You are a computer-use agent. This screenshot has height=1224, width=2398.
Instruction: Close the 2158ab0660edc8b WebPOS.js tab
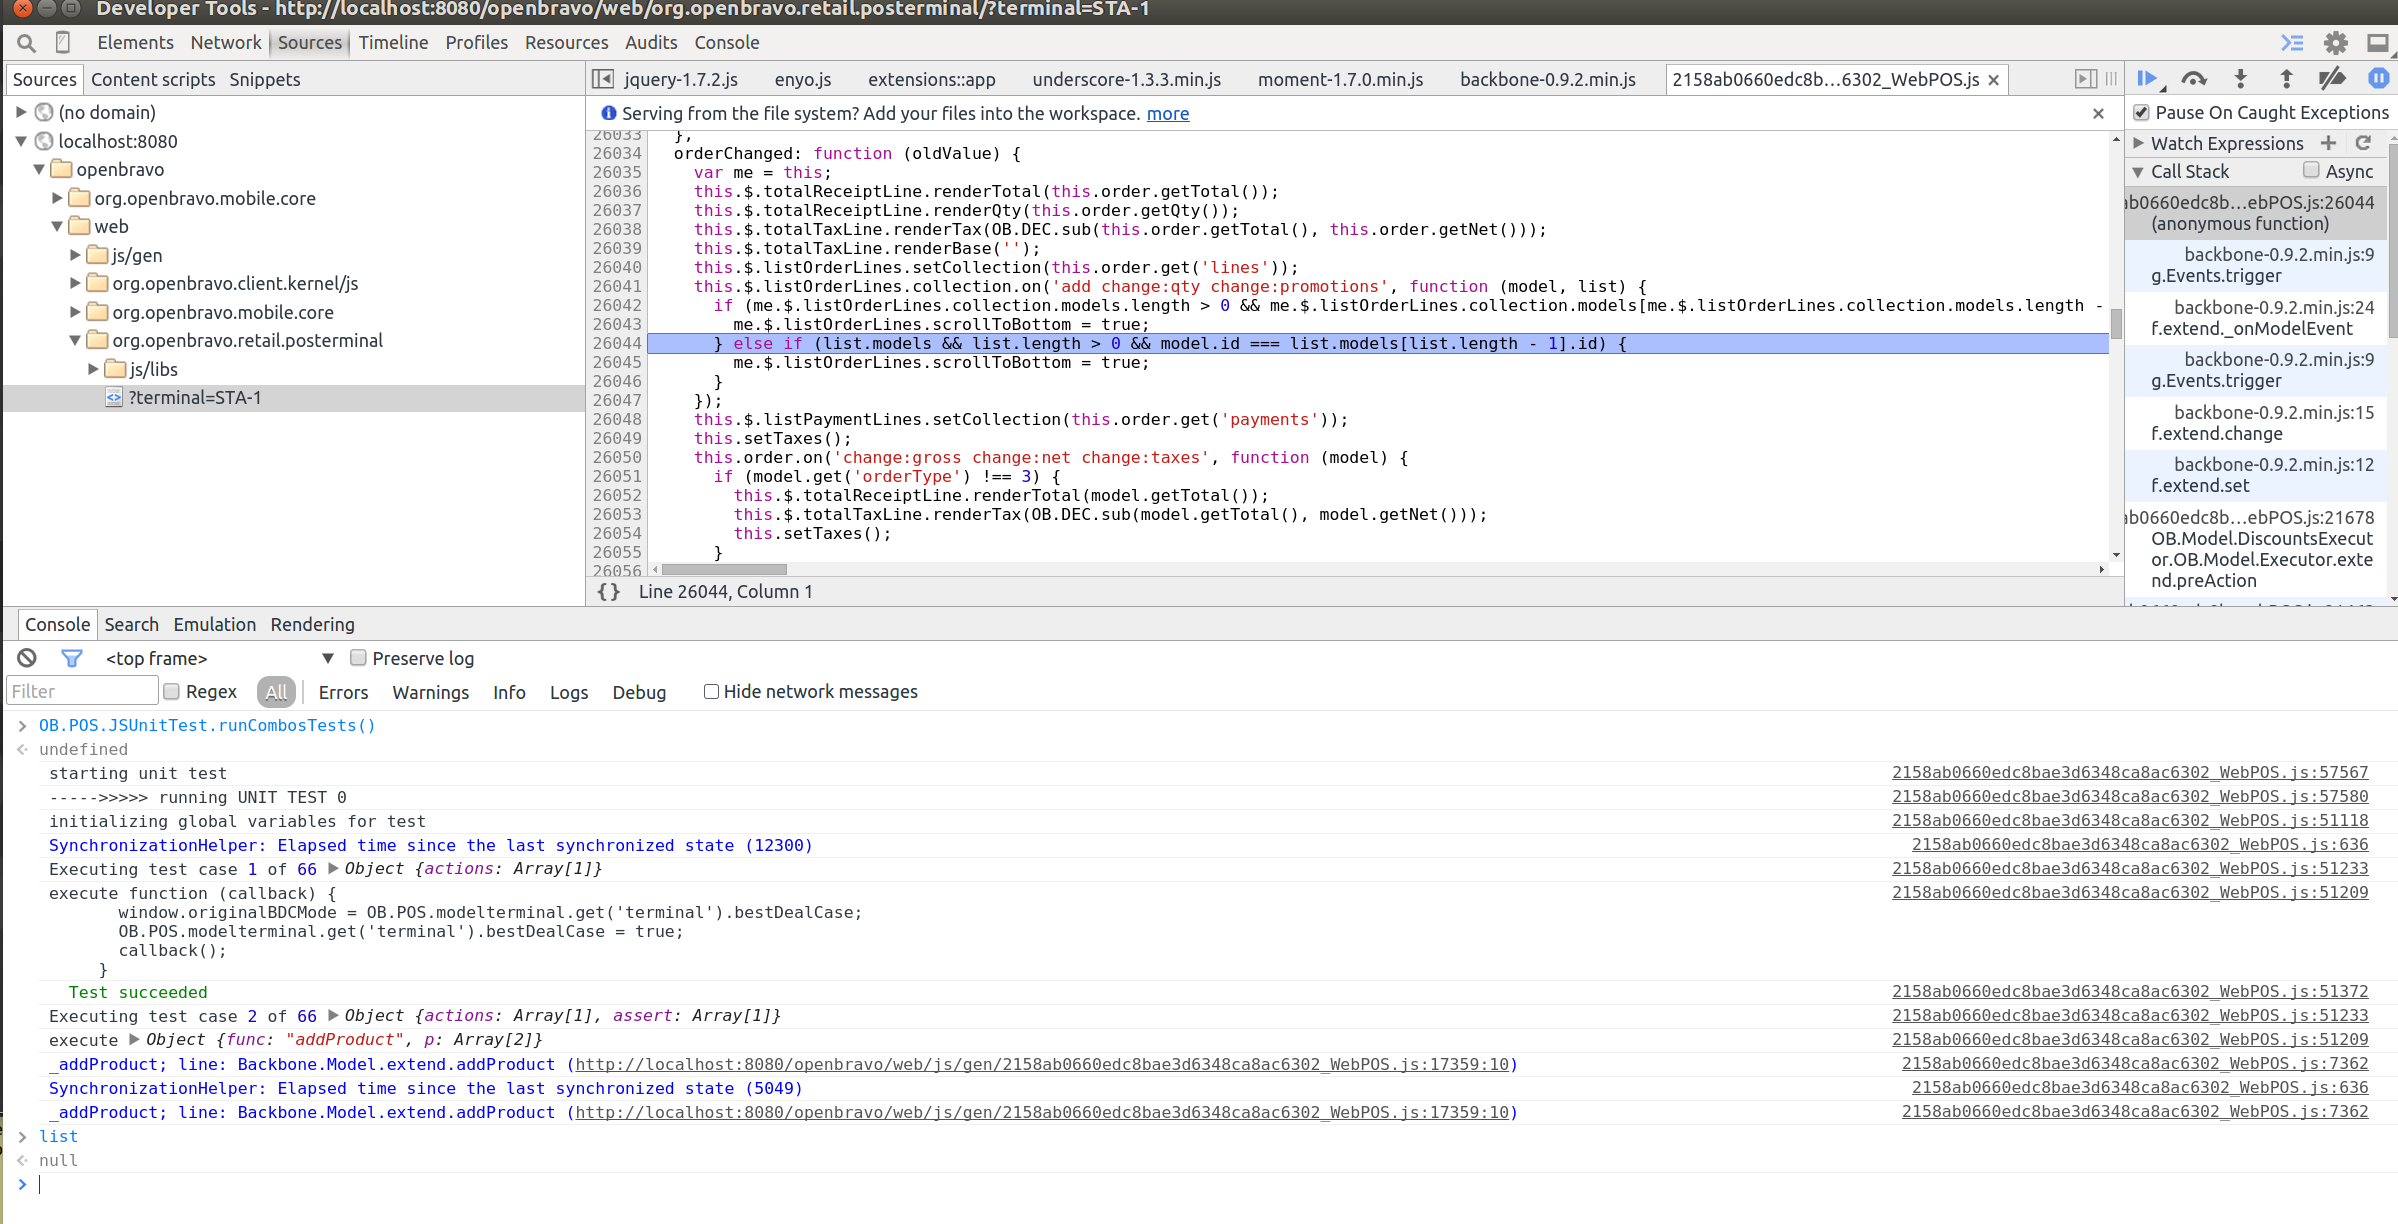click(1993, 80)
